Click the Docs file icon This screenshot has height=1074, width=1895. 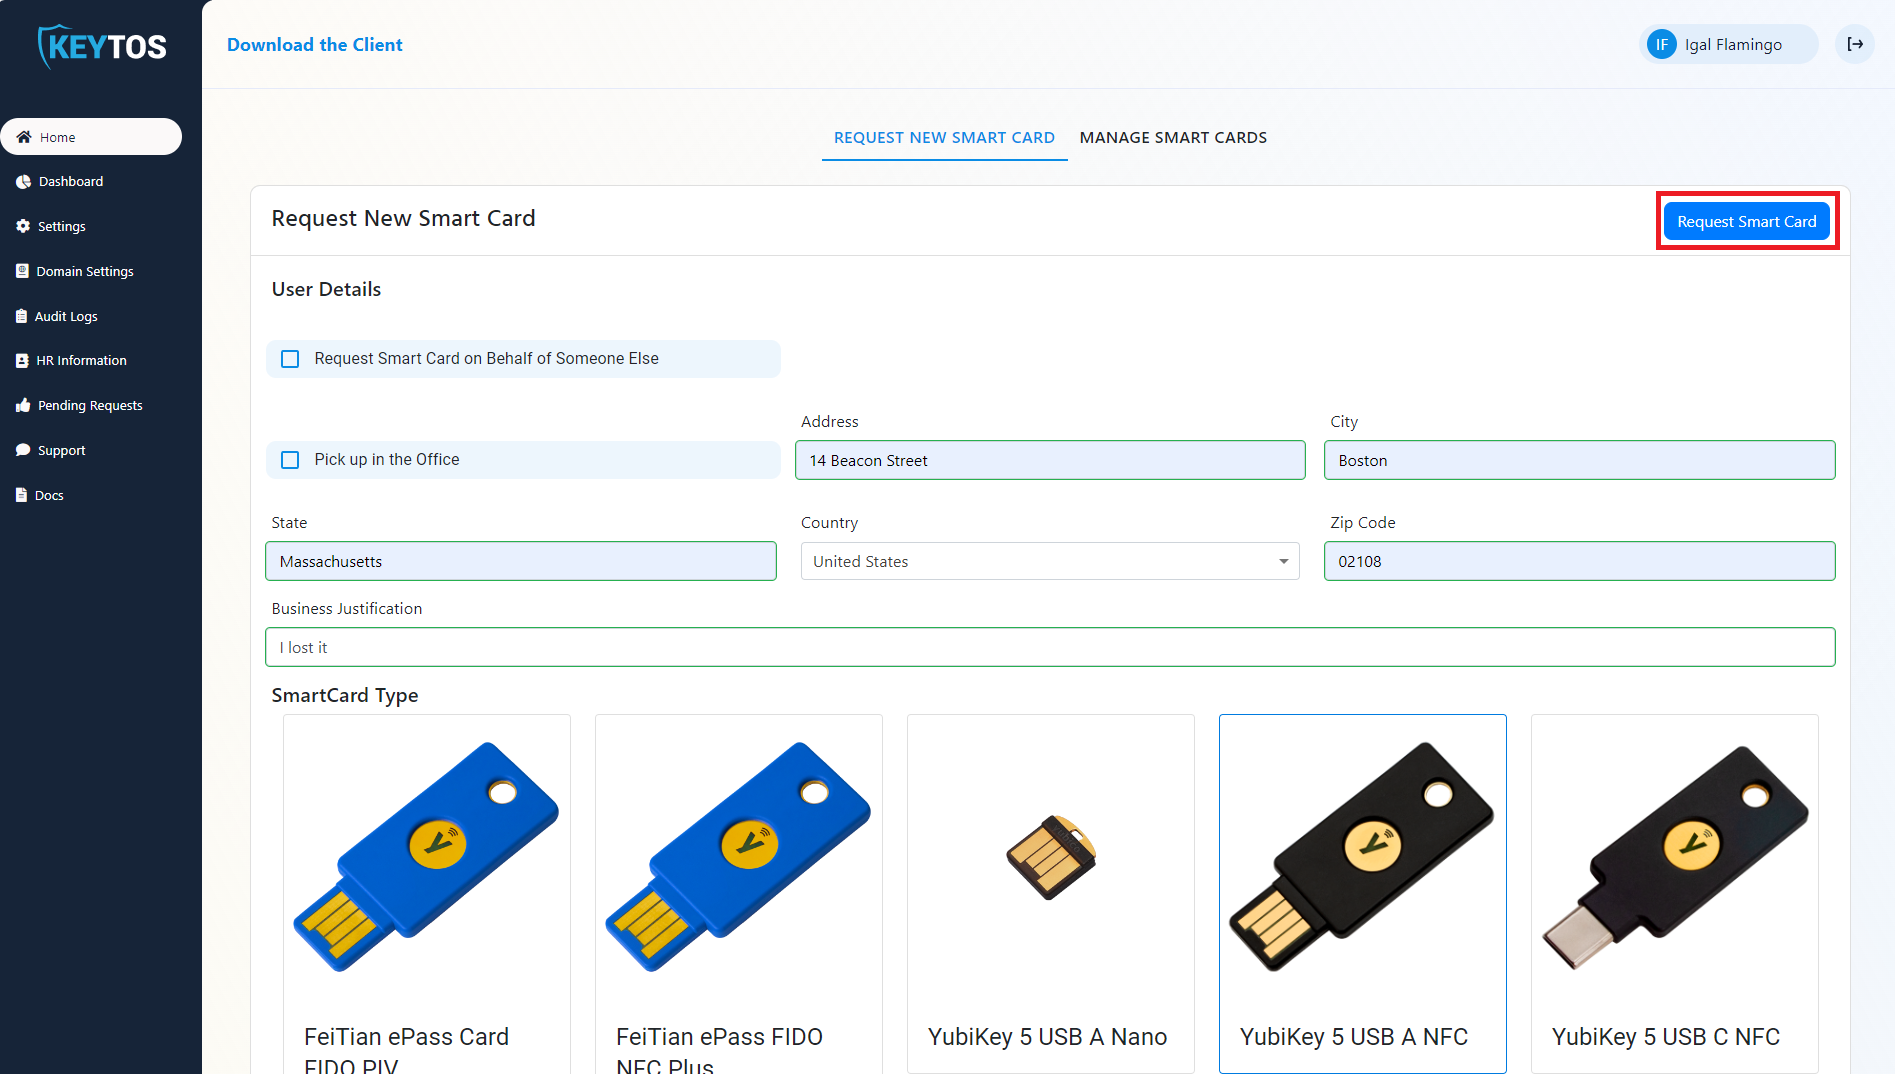pyautogui.click(x=22, y=495)
